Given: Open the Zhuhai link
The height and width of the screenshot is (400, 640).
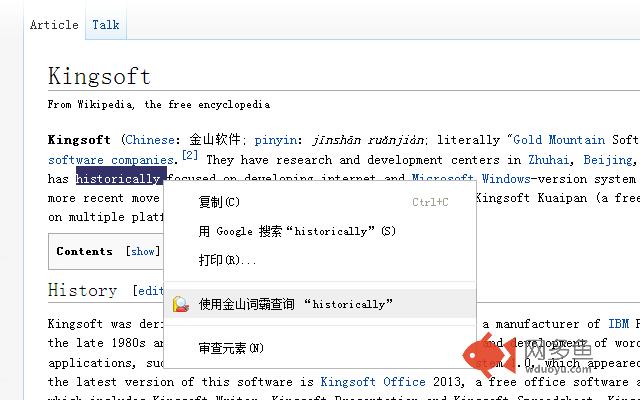Looking at the screenshot, I should 549,160.
